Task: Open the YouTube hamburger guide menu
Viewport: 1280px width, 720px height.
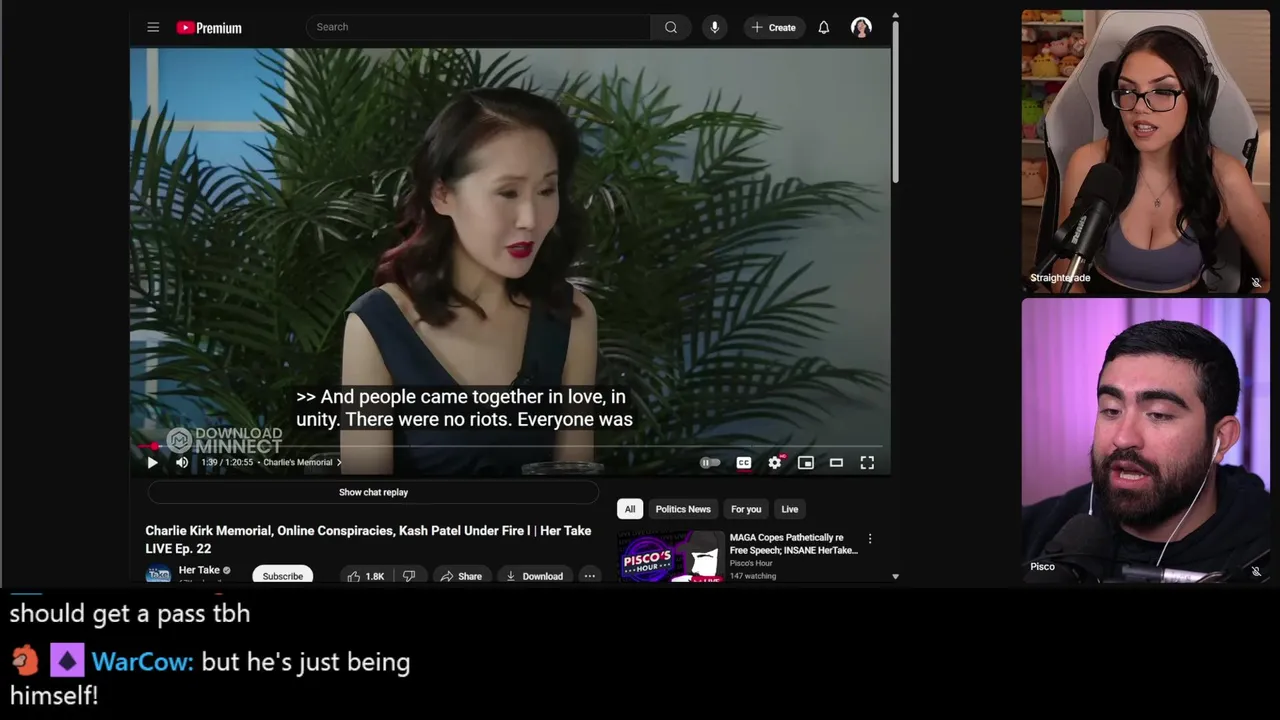Action: click(x=153, y=28)
